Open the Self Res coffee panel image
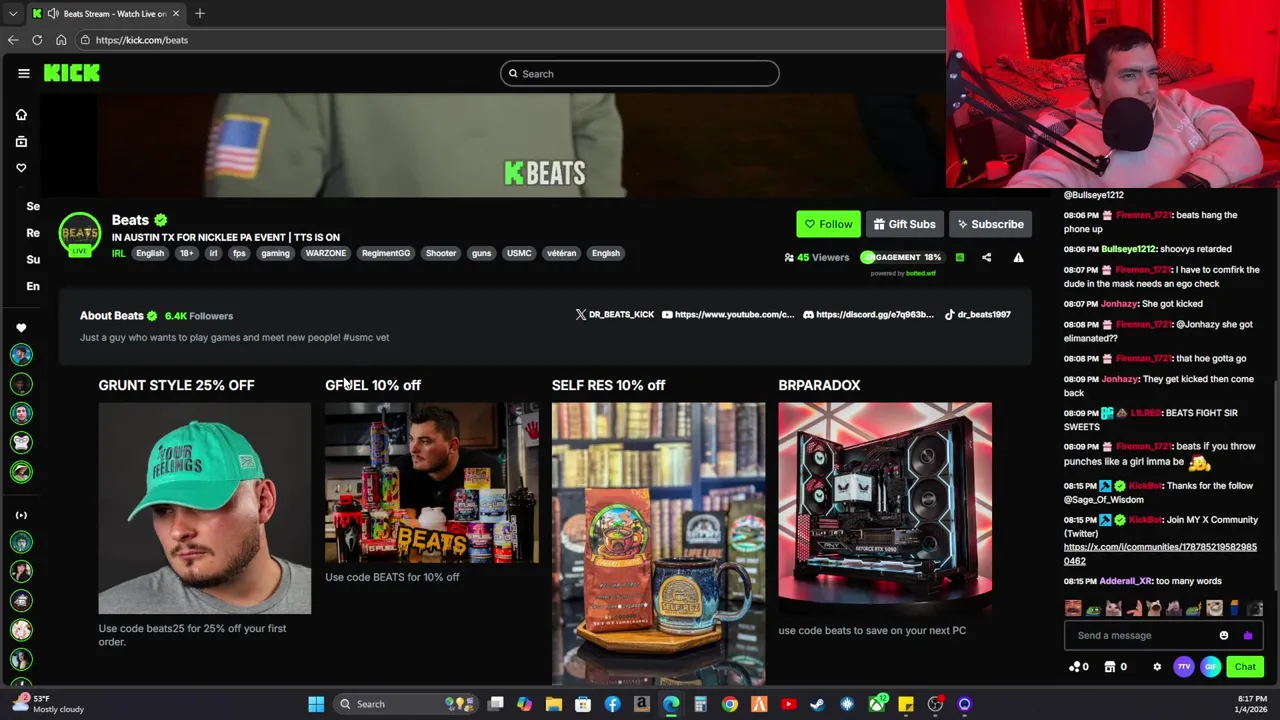The image size is (1280, 720). tap(658, 543)
